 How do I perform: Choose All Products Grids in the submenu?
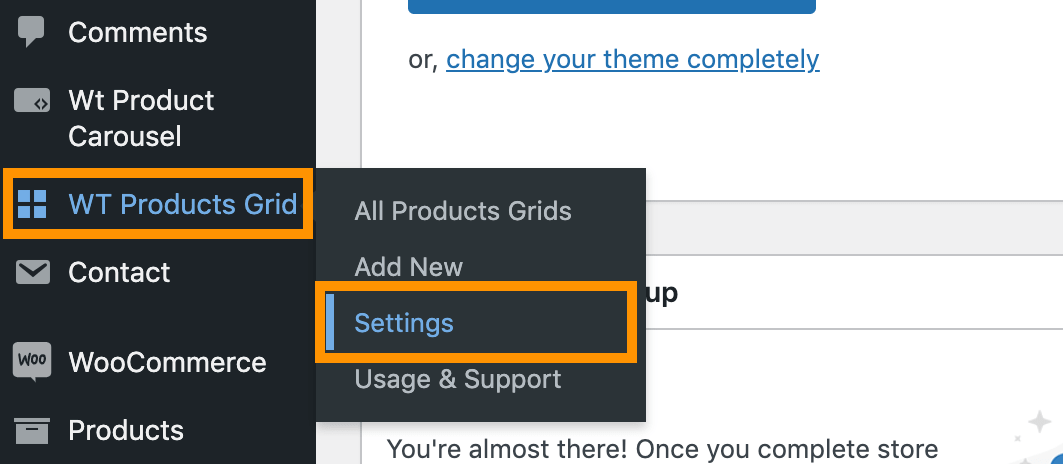tap(463, 211)
